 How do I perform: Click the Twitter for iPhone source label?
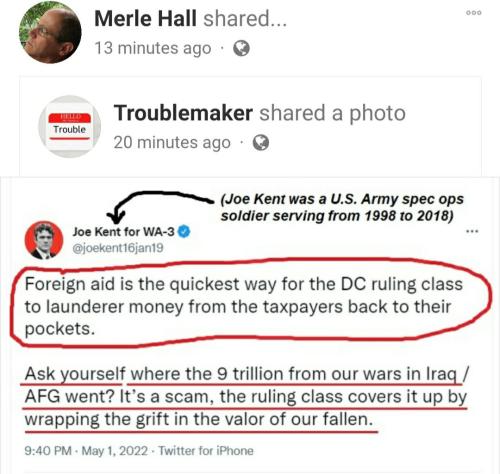206,451
